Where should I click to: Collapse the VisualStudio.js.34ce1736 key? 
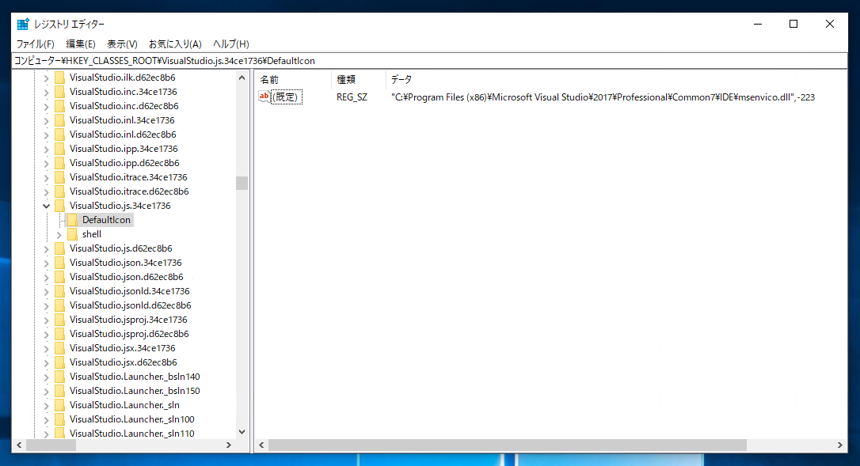(46, 206)
